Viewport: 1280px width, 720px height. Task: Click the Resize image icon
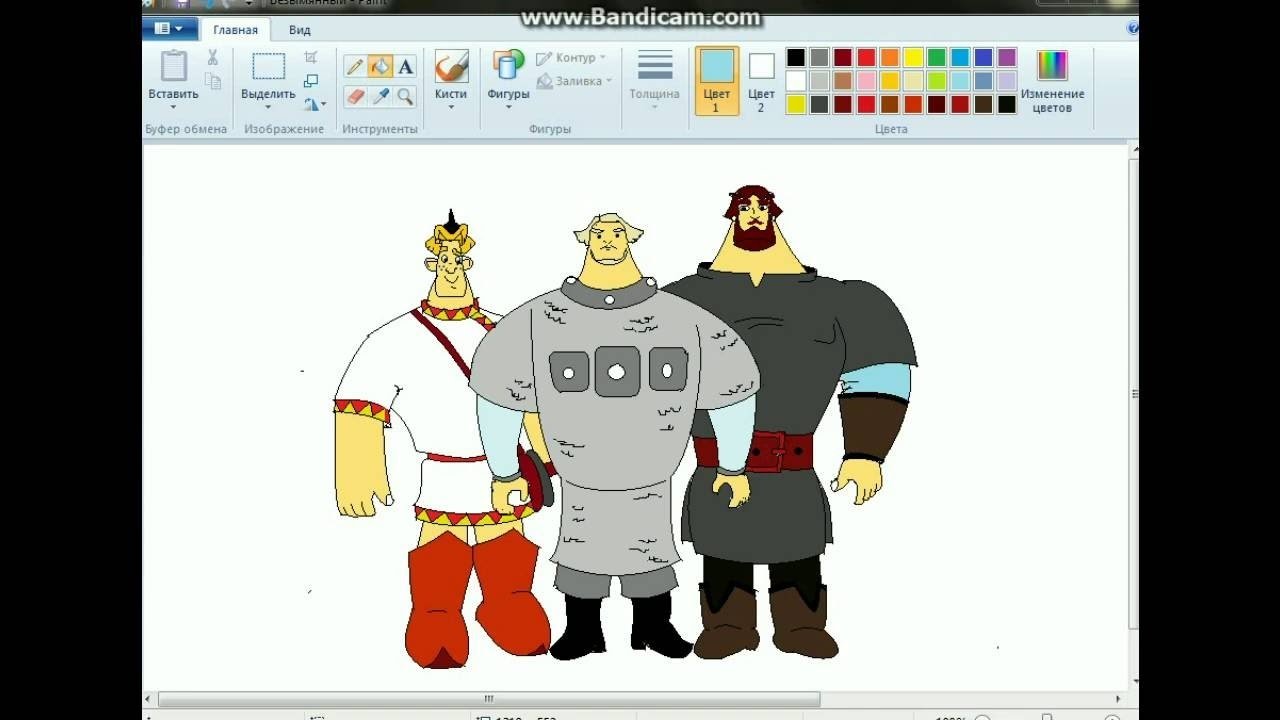pos(311,81)
